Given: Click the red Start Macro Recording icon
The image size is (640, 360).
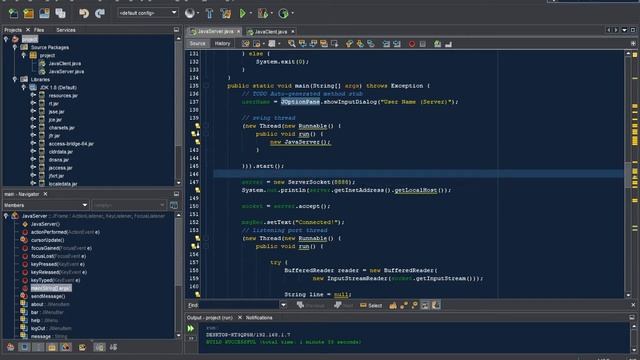Looking at the screenshot, I should tap(412, 44).
